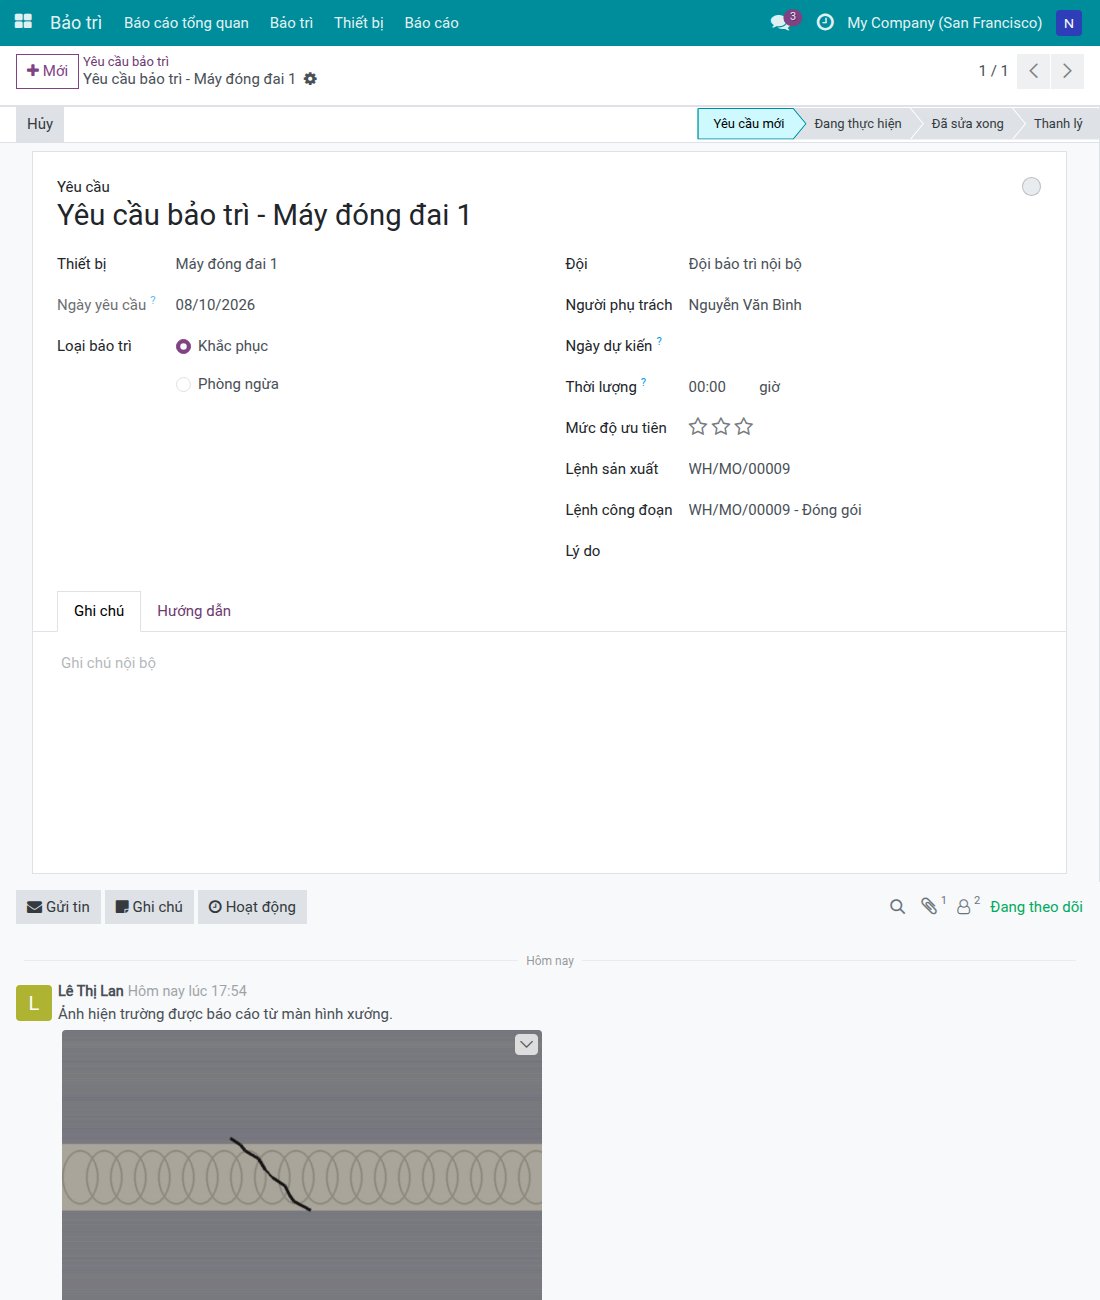This screenshot has width=1100, height=1300.
Task: Open the apps grid home menu
Action: 23,22
